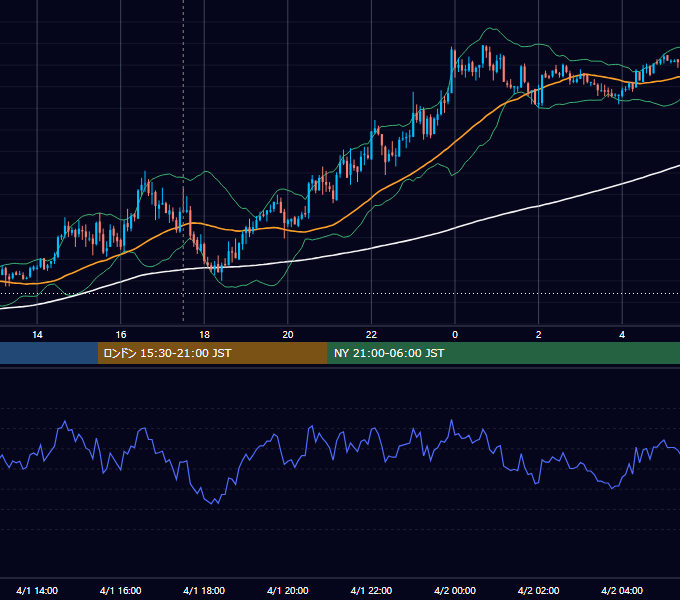Image resolution: width=680 pixels, height=600 pixels.
Task: Click the 20 hour label on price chart axis
Action: 288,335
